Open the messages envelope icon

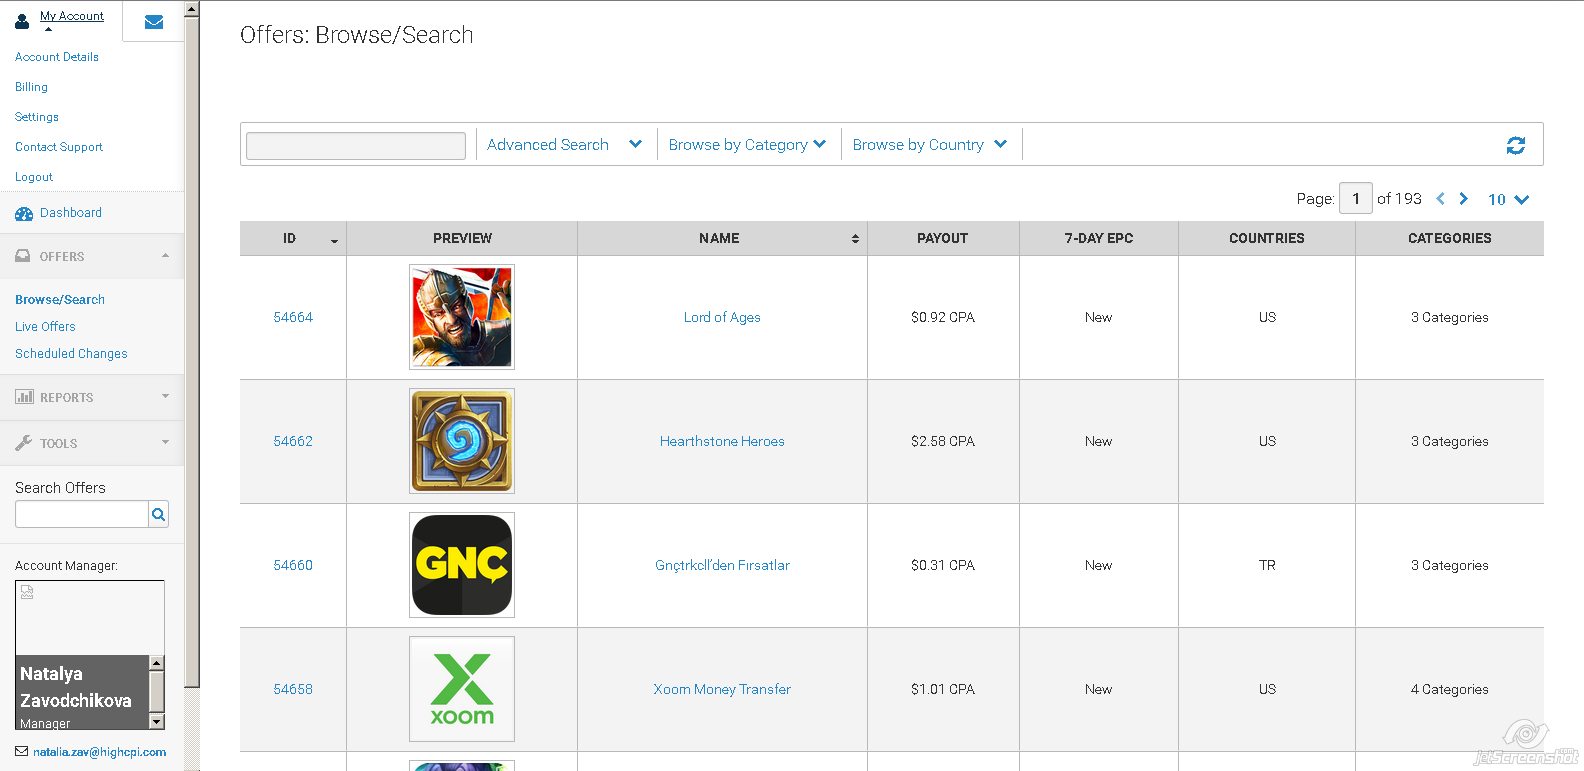154,22
